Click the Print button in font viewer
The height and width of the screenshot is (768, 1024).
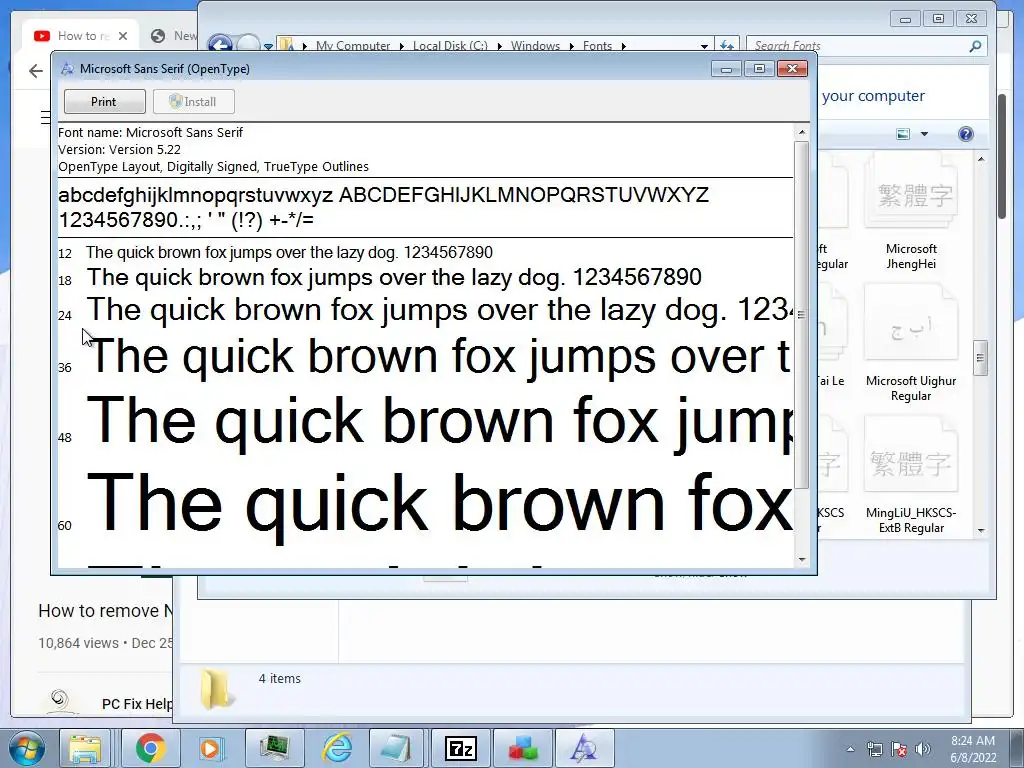click(104, 101)
